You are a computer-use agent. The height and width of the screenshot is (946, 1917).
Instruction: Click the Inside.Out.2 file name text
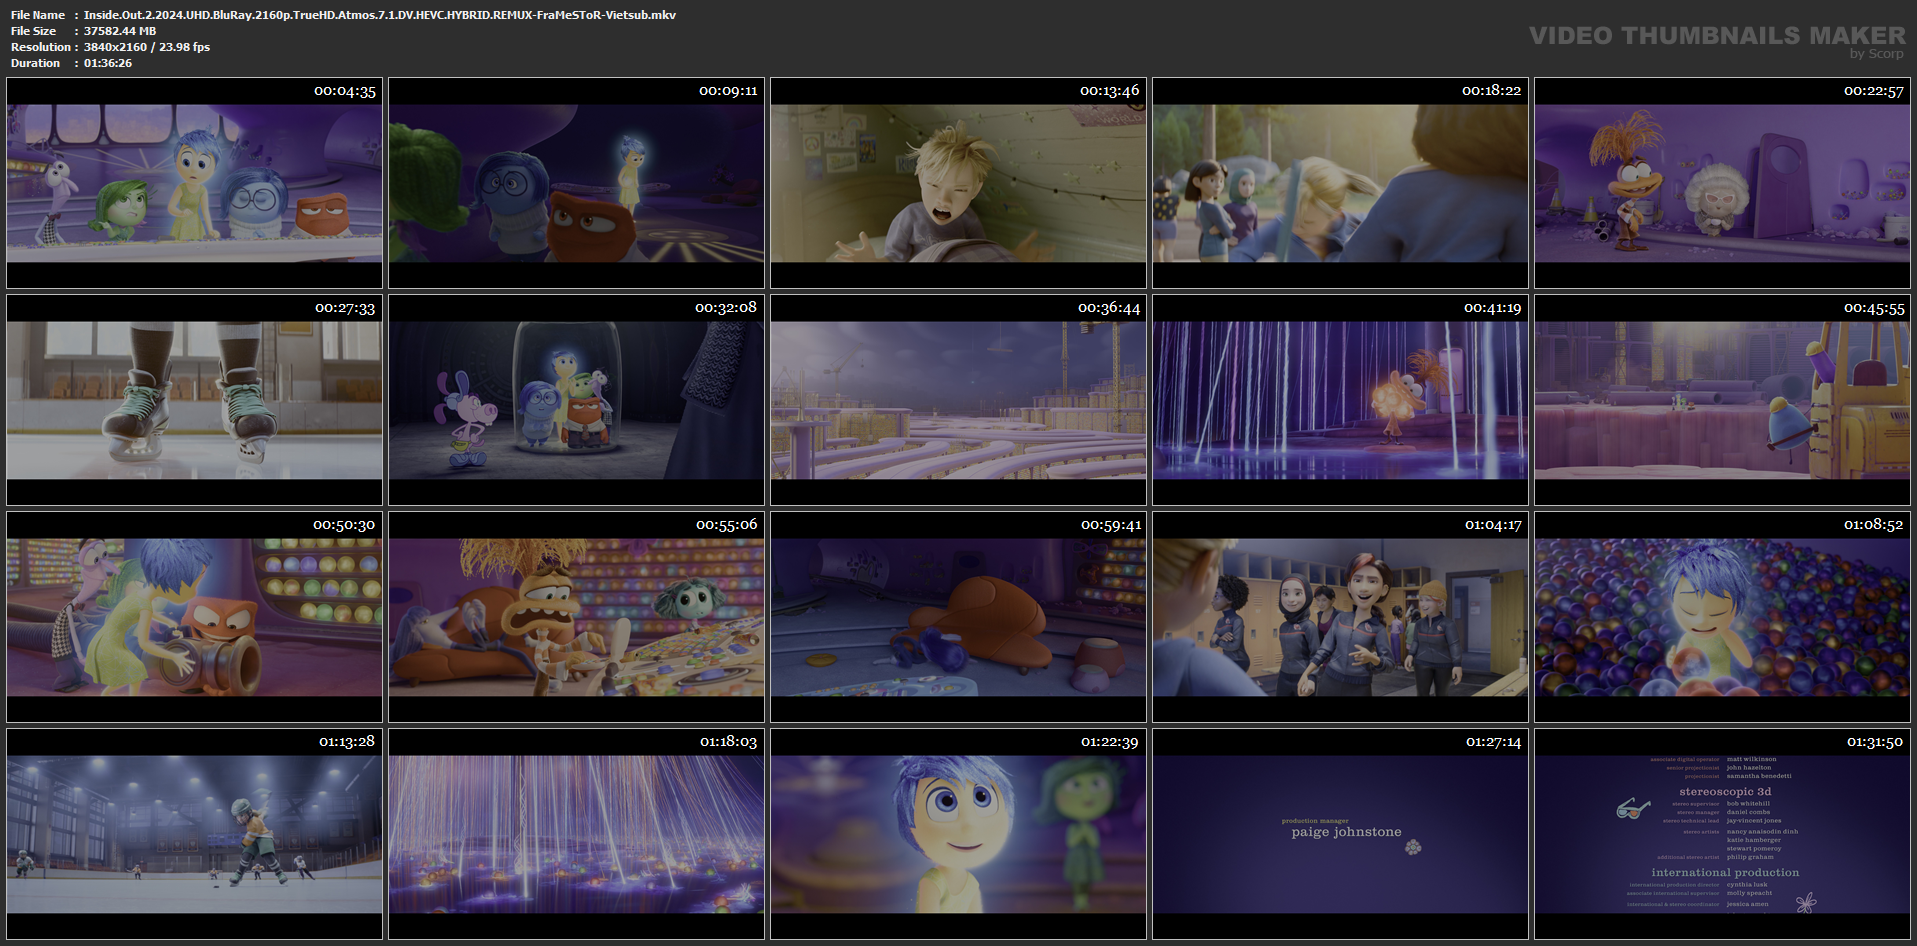(x=380, y=15)
